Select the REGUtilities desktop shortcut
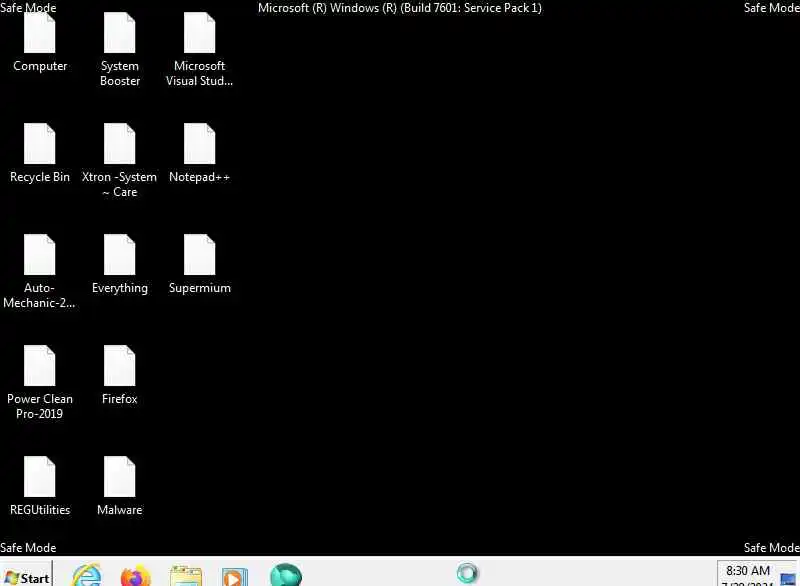 pos(40,487)
